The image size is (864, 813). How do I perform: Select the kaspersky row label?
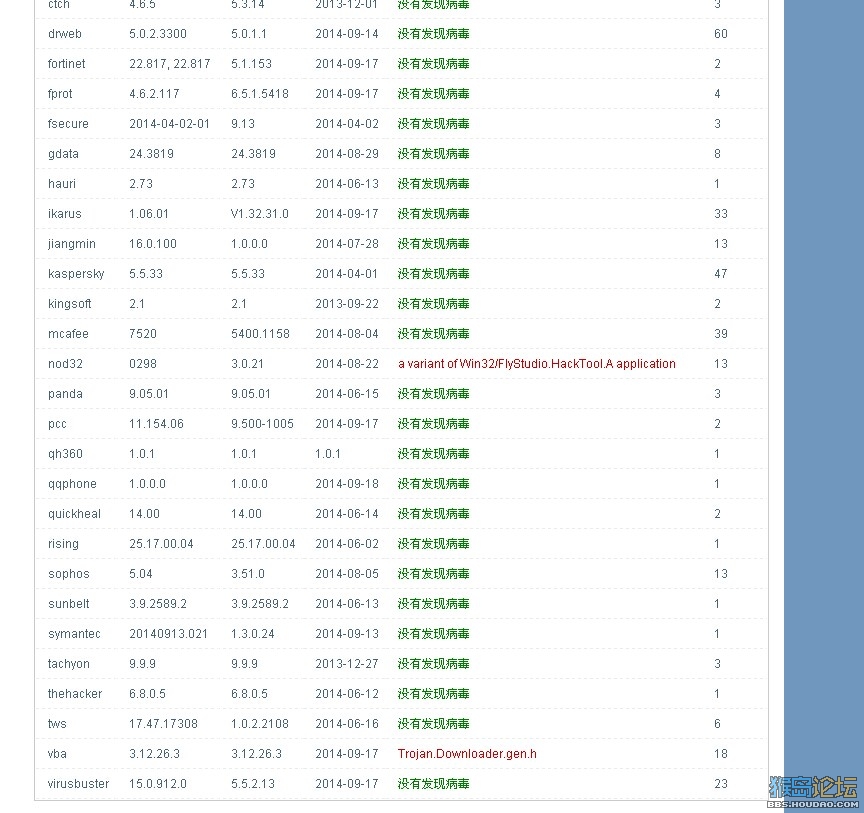[76, 274]
